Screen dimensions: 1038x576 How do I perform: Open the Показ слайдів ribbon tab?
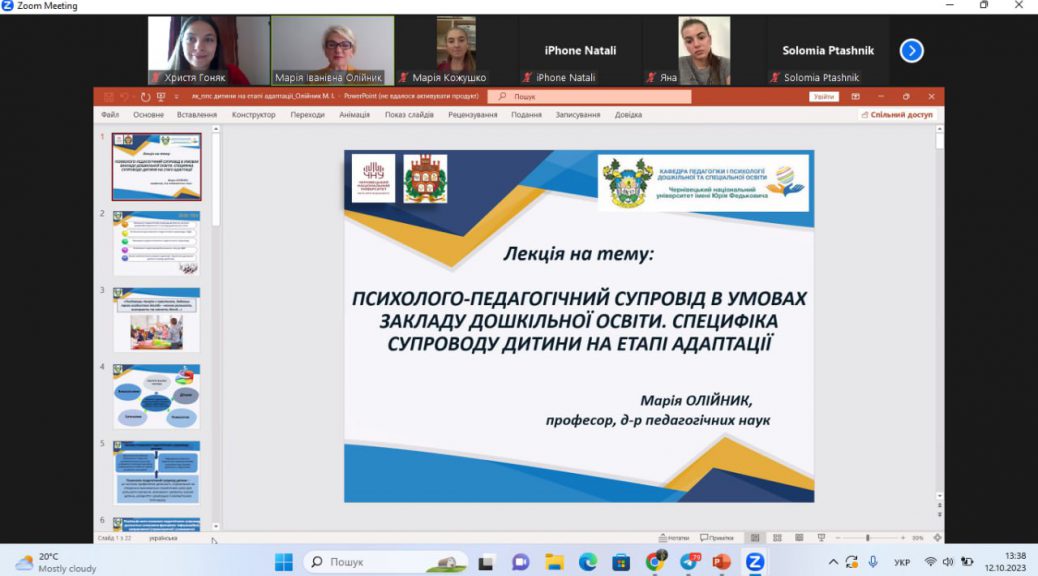[x=409, y=115]
